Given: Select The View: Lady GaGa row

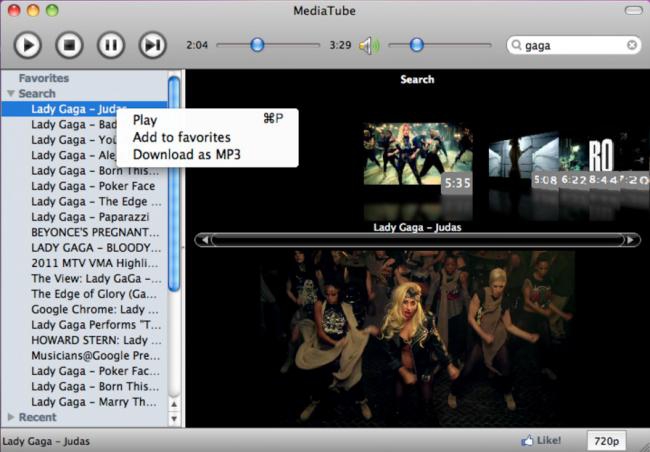Looking at the screenshot, I should (84, 278).
